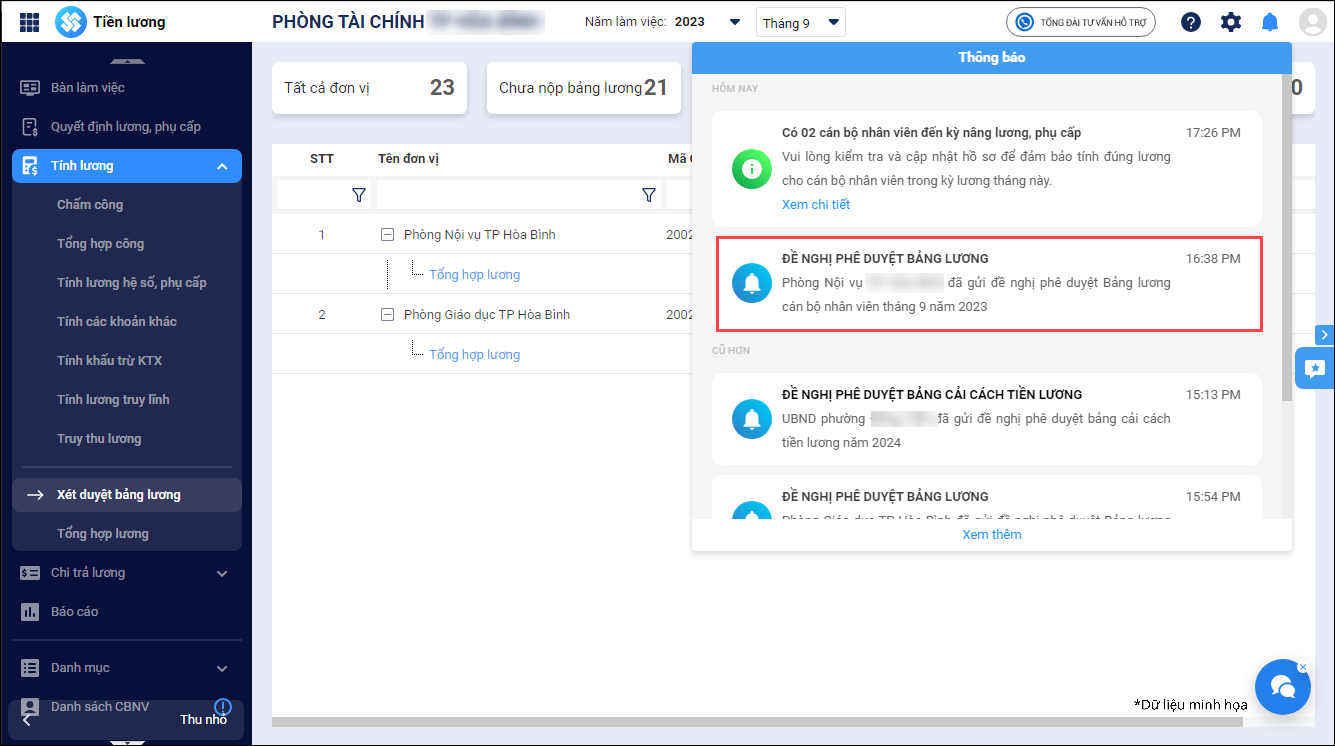Viewport: 1335px width, 746px height.
Task: Open the Tháng 9 month dropdown
Action: [x=801, y=22]
